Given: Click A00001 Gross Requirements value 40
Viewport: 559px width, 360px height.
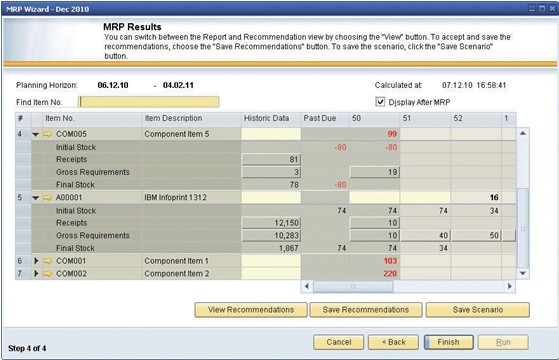Looking at the screenshot, I should 425,236.
